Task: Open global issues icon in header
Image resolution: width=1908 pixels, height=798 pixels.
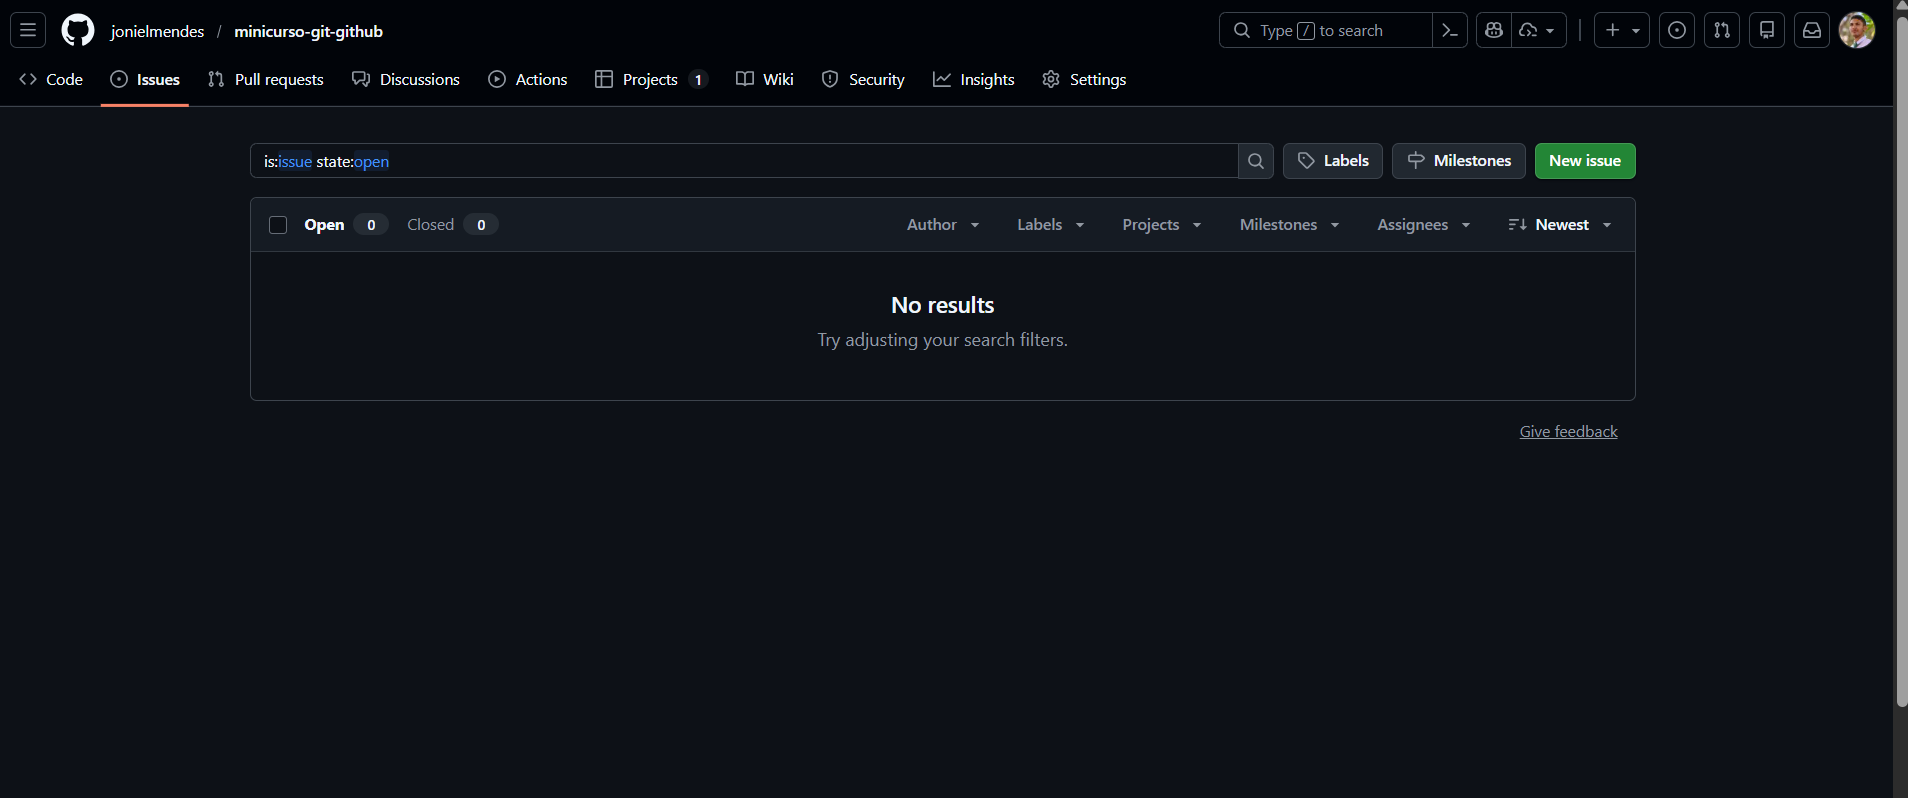Action: tap(1677, 31)
